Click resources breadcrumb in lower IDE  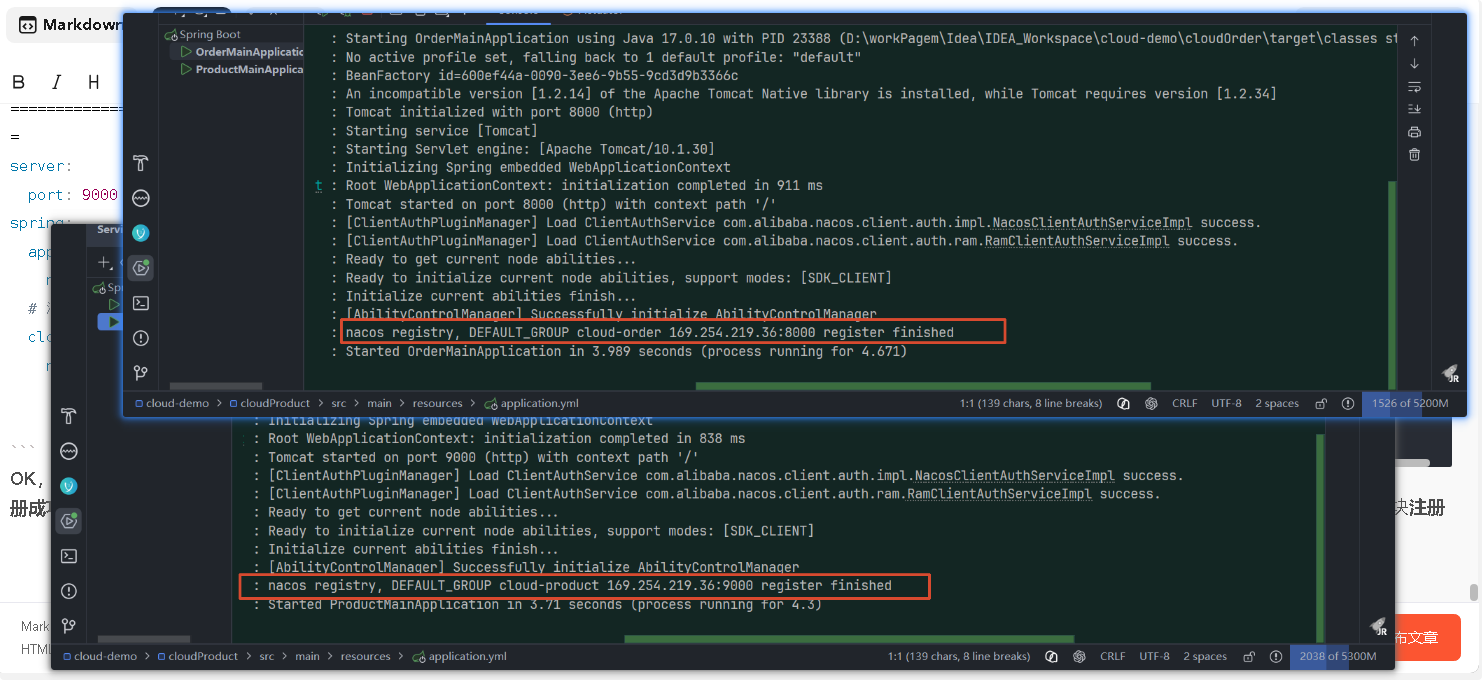[x=365, y=657]
